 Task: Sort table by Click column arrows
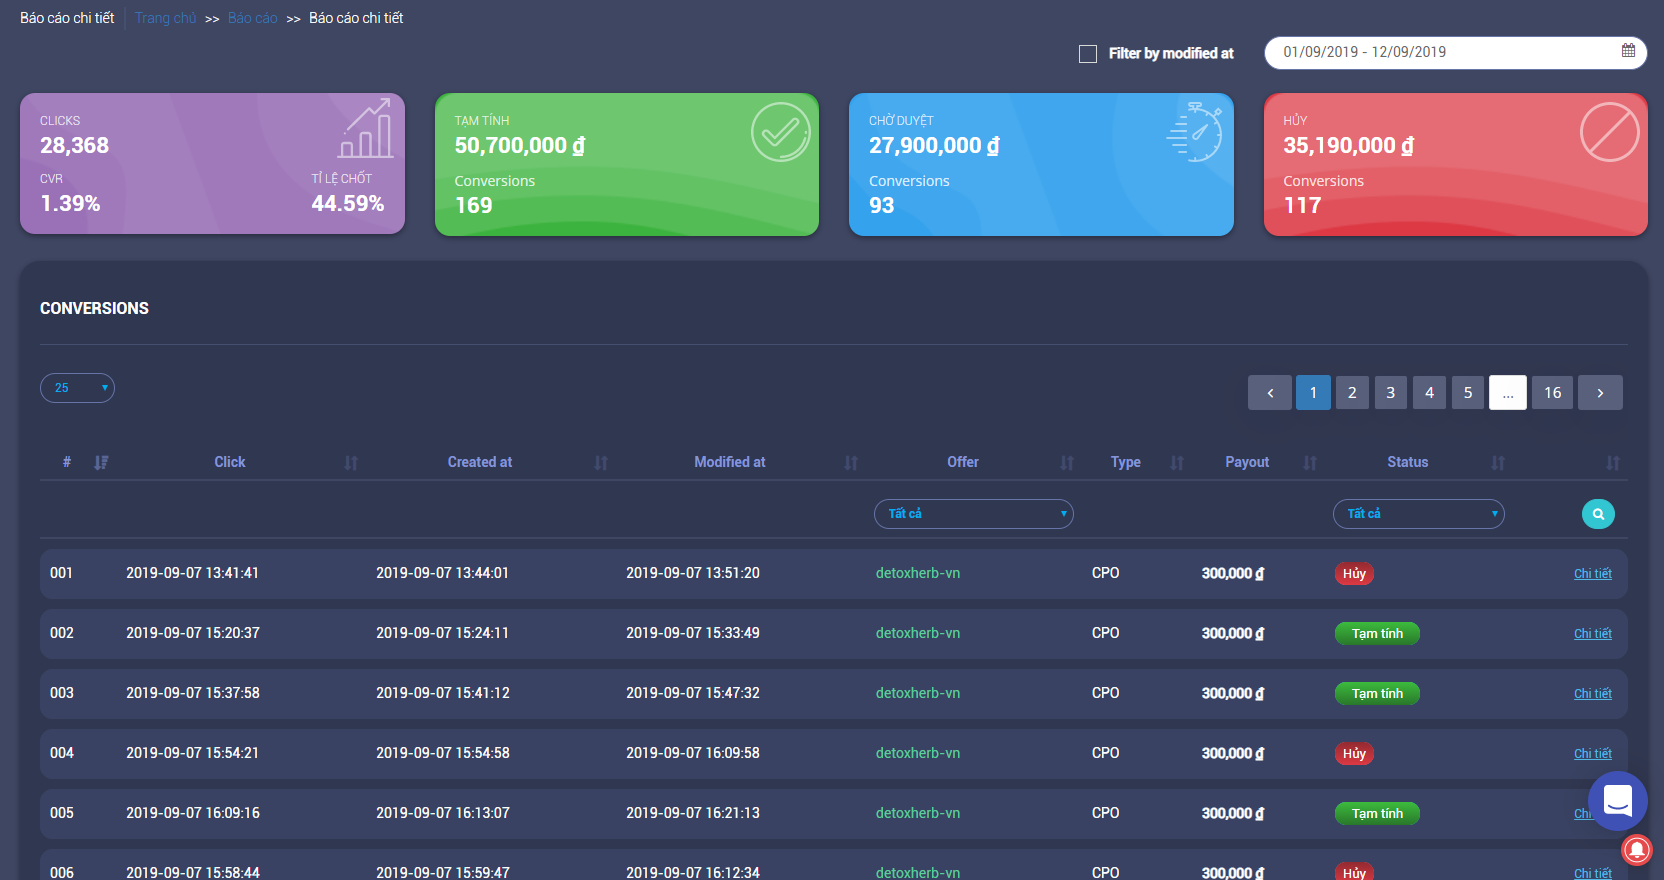351,463
